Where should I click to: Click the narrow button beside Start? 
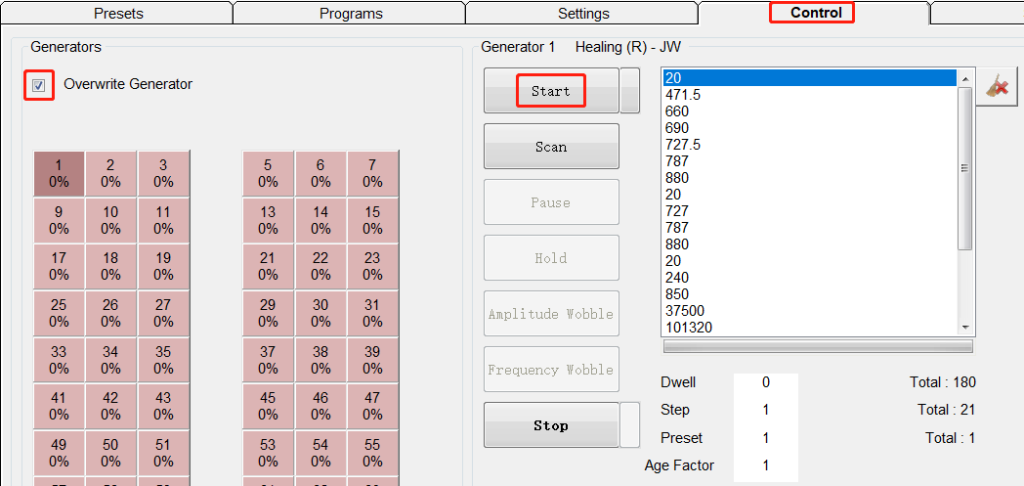(629, 91)
